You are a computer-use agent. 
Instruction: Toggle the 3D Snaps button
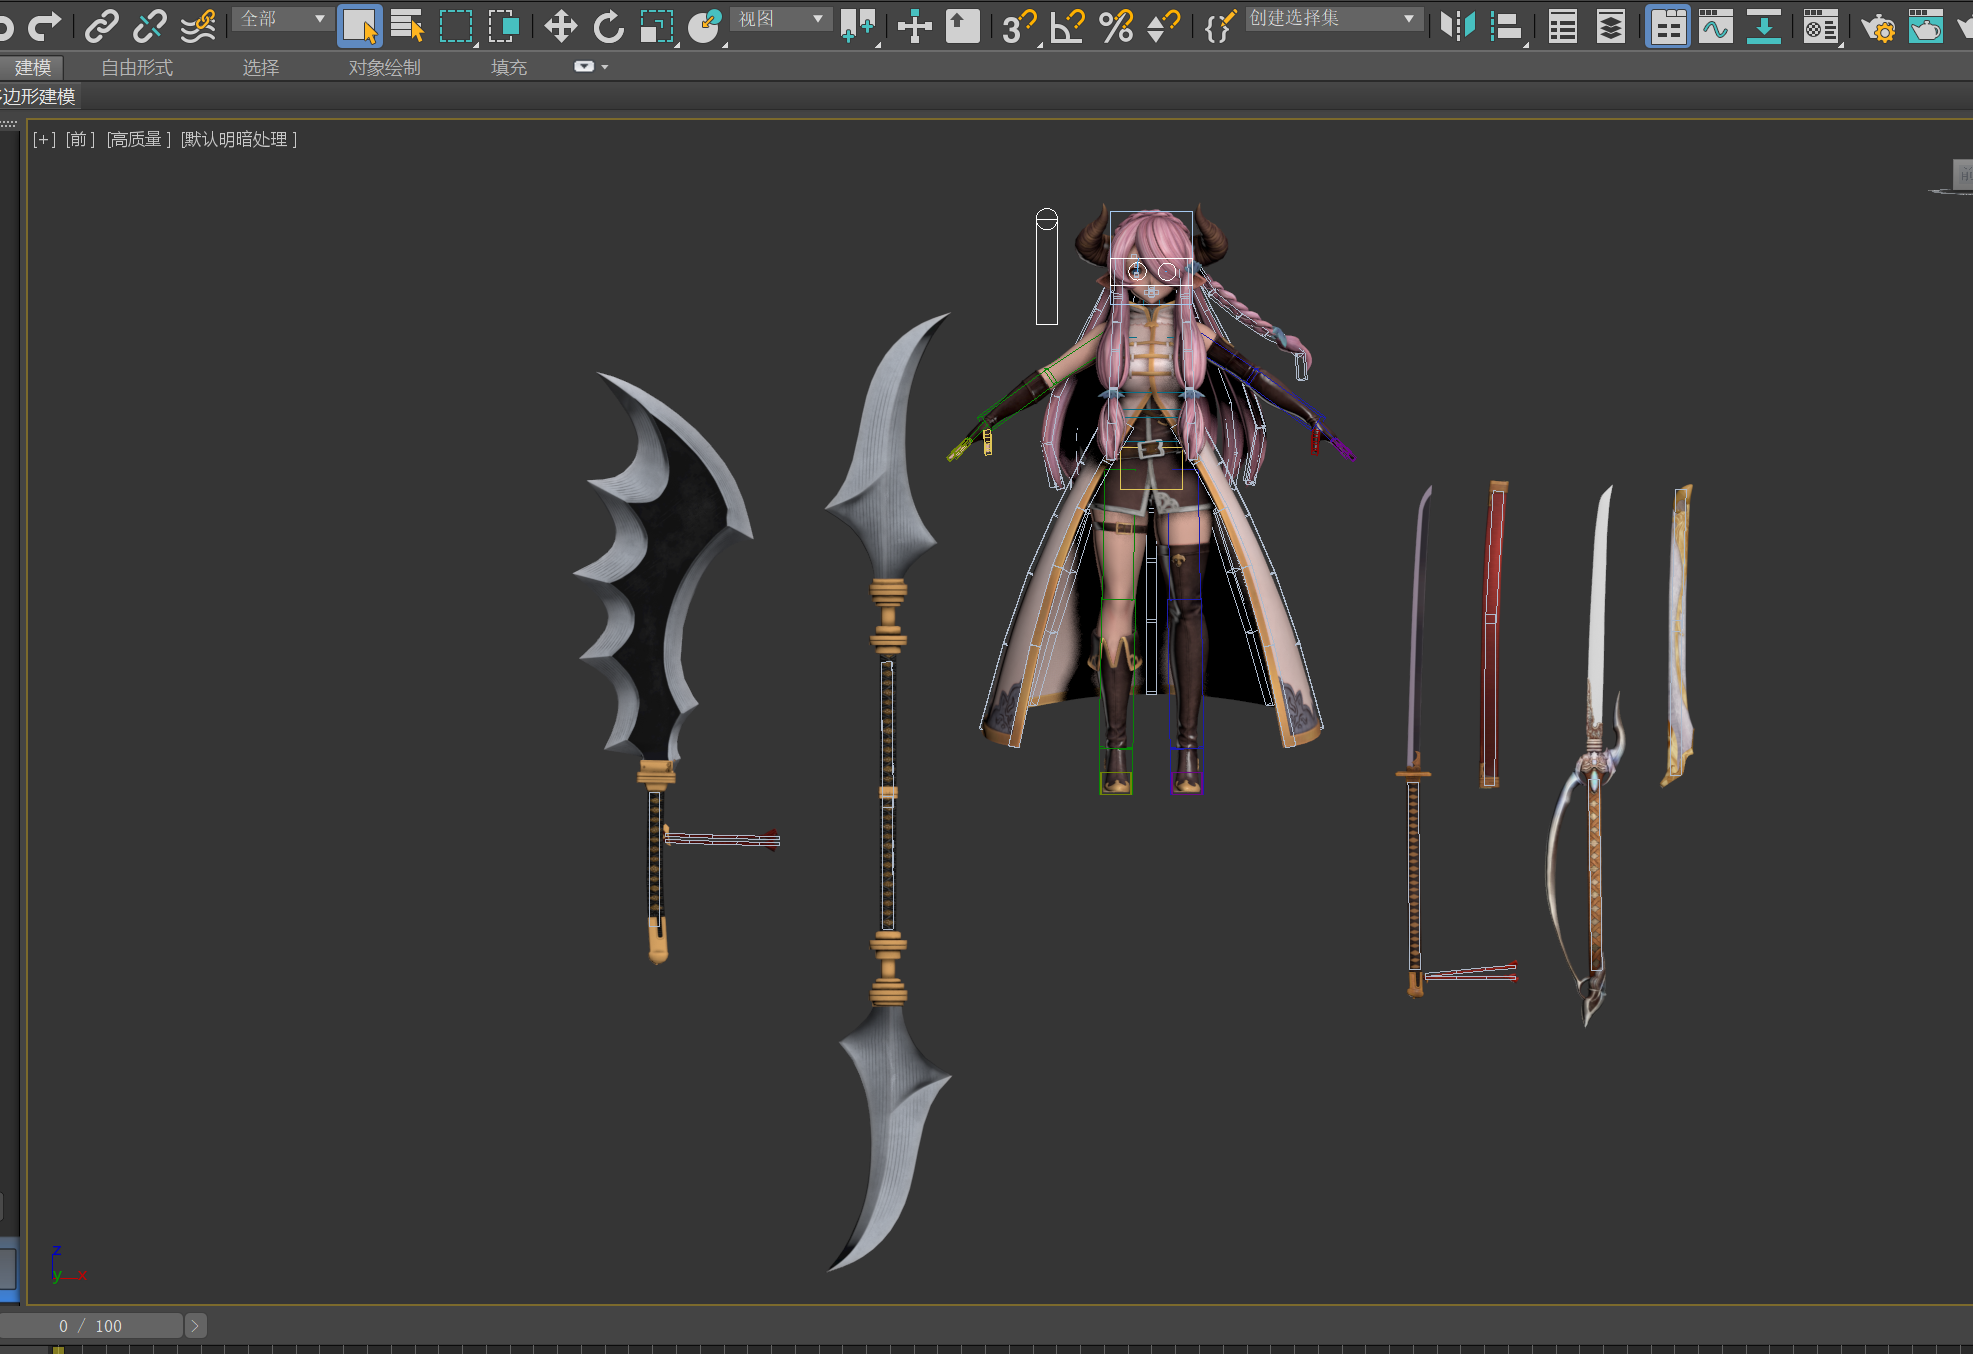[1018, 26]
